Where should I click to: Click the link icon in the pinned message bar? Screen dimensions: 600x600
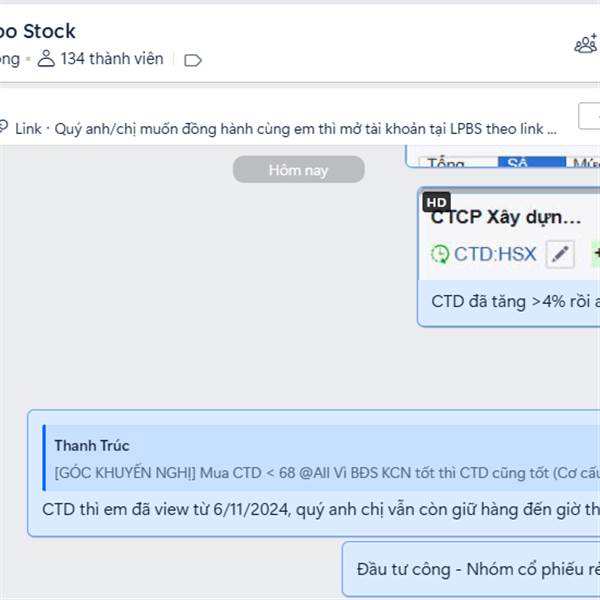3,127
